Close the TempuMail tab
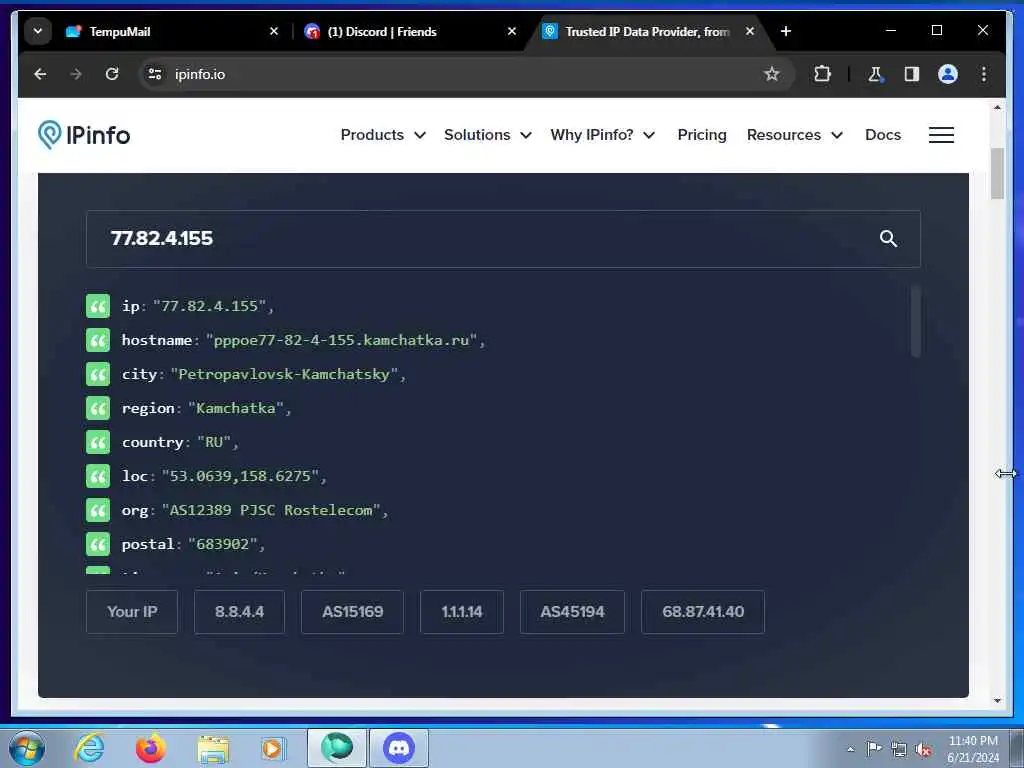The image size is (1024, 768). tap(274, 31)
